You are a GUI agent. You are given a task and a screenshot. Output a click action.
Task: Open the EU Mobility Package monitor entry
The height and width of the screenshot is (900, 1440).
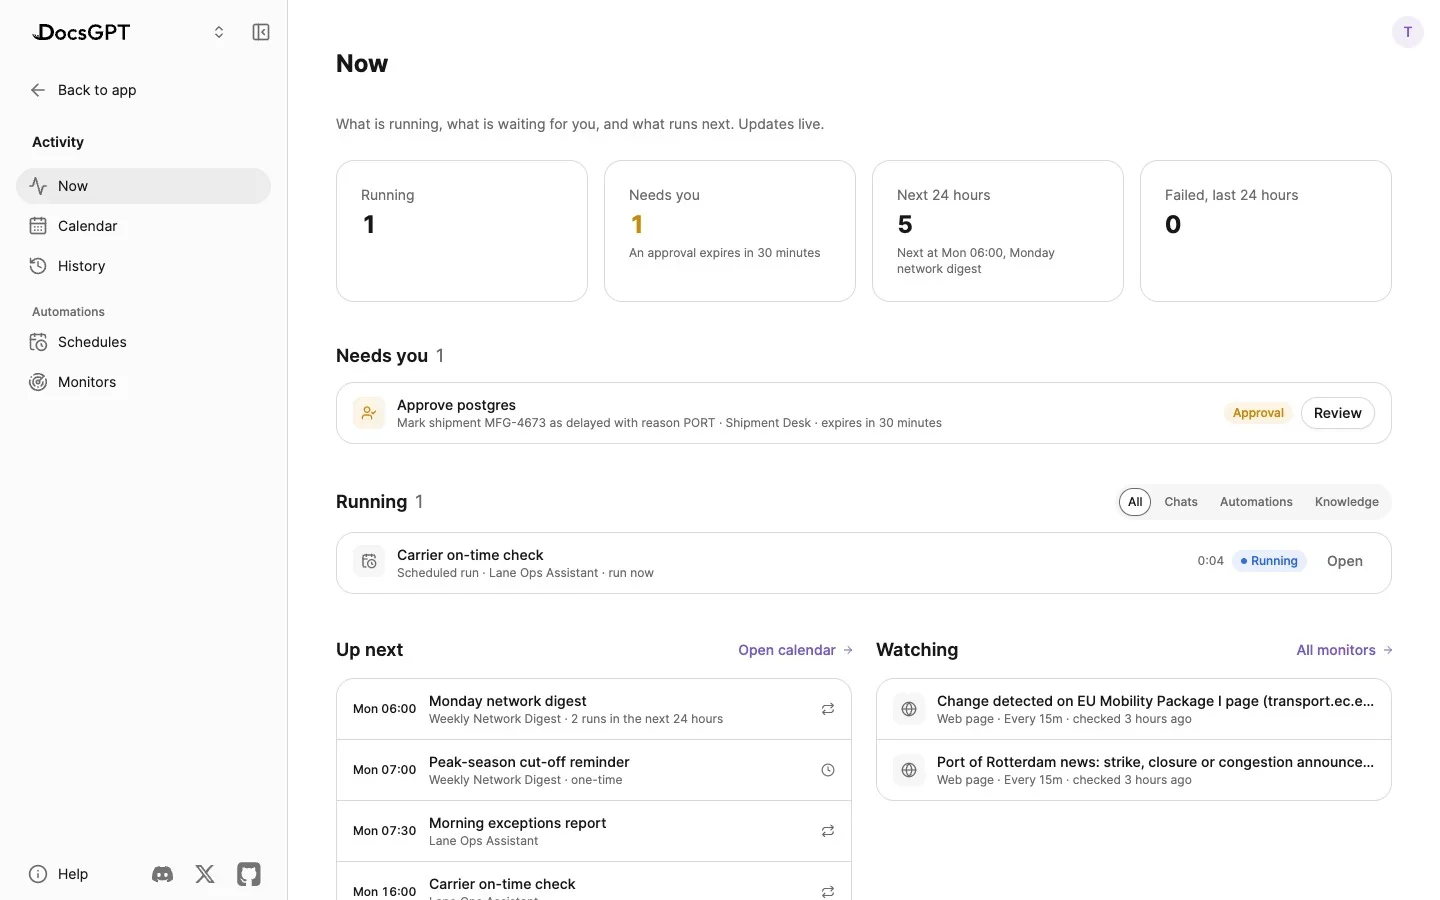coord(1134,709)
